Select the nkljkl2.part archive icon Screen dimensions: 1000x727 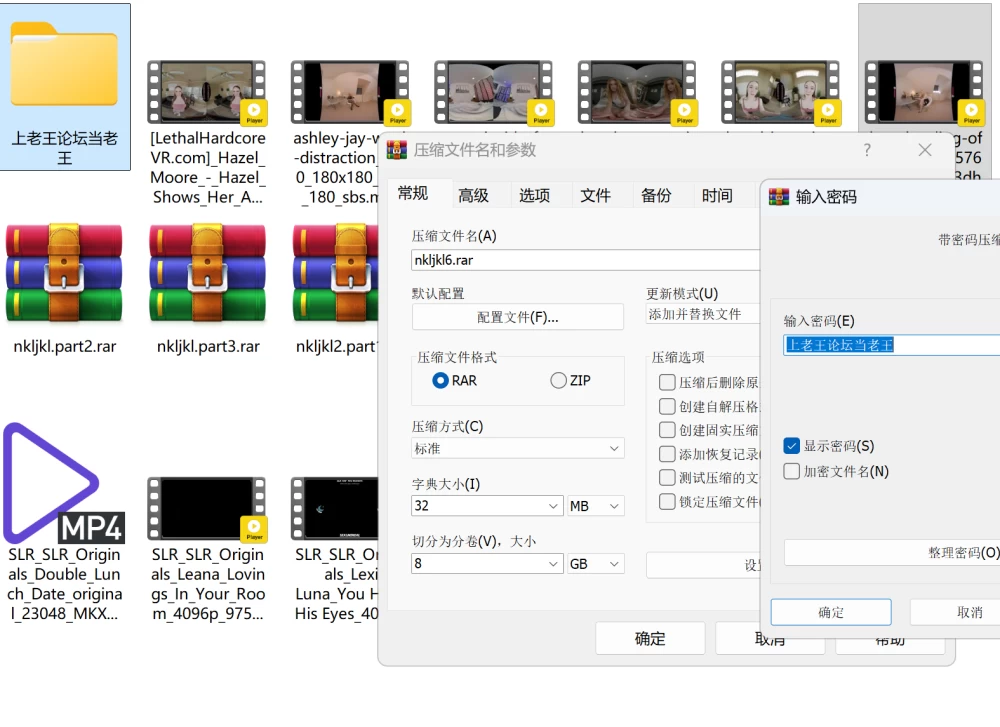tap(335, 274)
